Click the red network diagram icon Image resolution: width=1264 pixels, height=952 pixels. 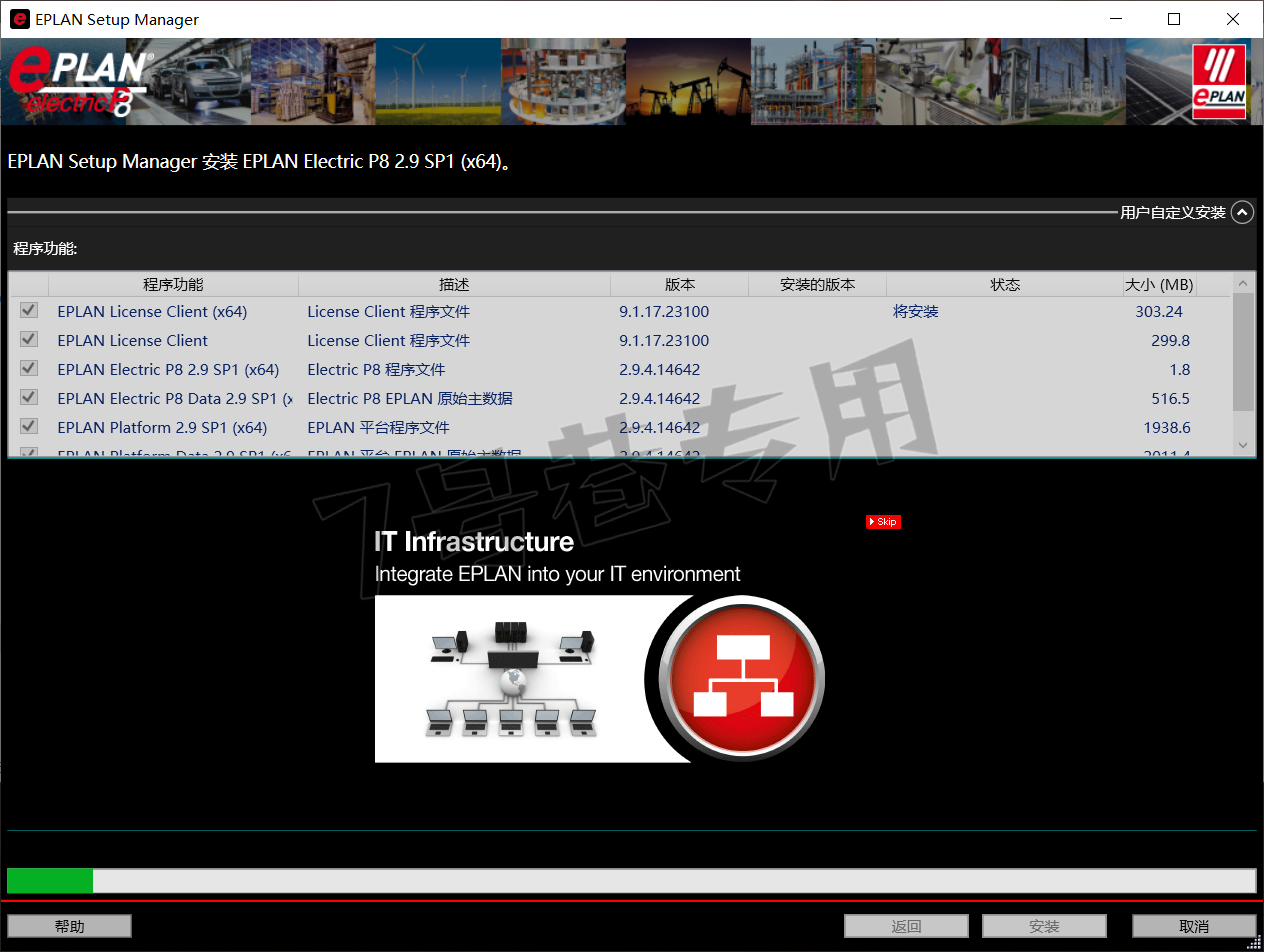click(742, 678)
